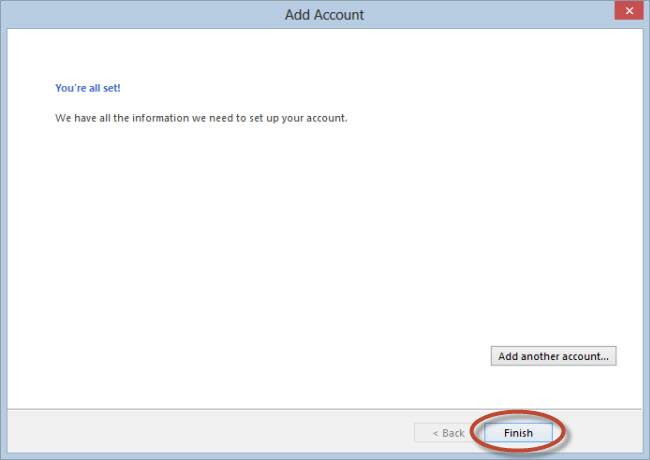Click empty gray footer left of Back

207,432
